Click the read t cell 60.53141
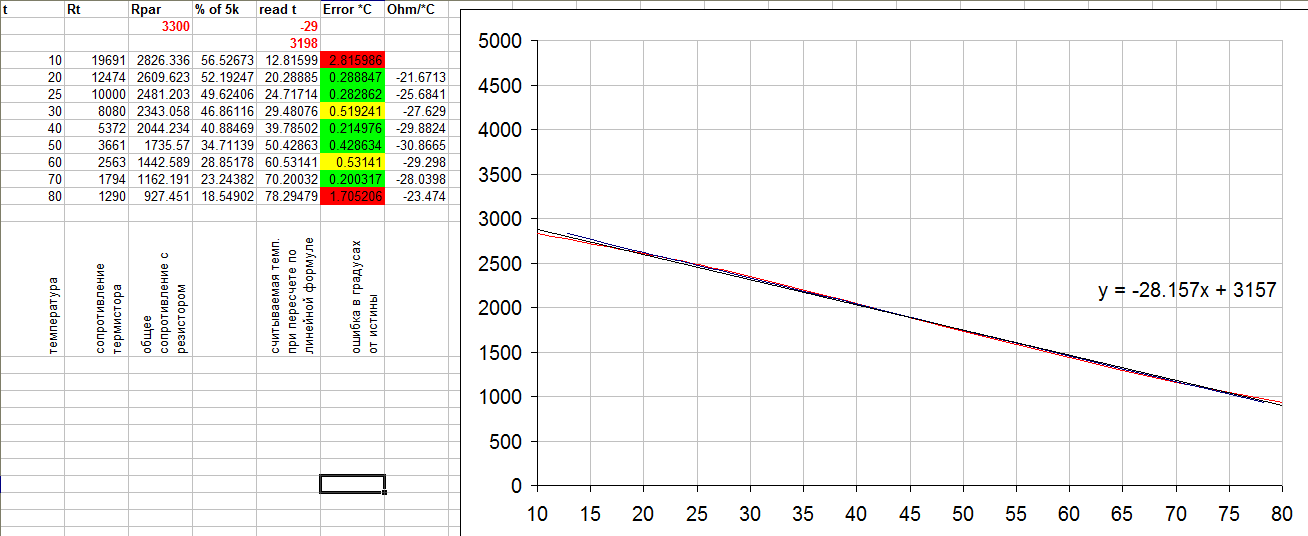1308x536 pixels. click(288, 162)
